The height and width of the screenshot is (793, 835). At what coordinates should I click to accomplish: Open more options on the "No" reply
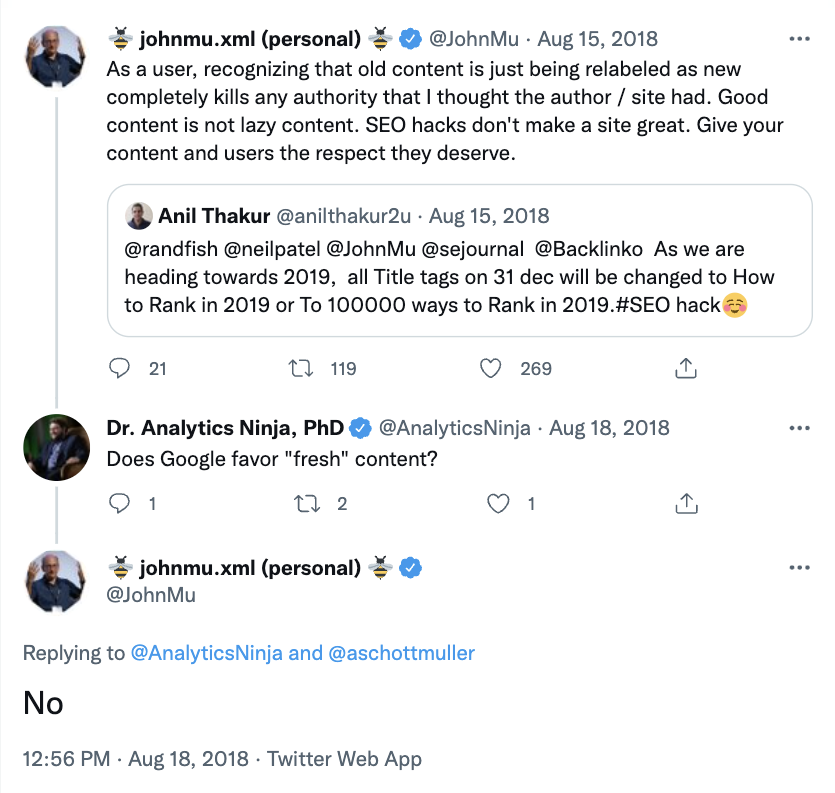pyautogui.click(x=799, y=568)
